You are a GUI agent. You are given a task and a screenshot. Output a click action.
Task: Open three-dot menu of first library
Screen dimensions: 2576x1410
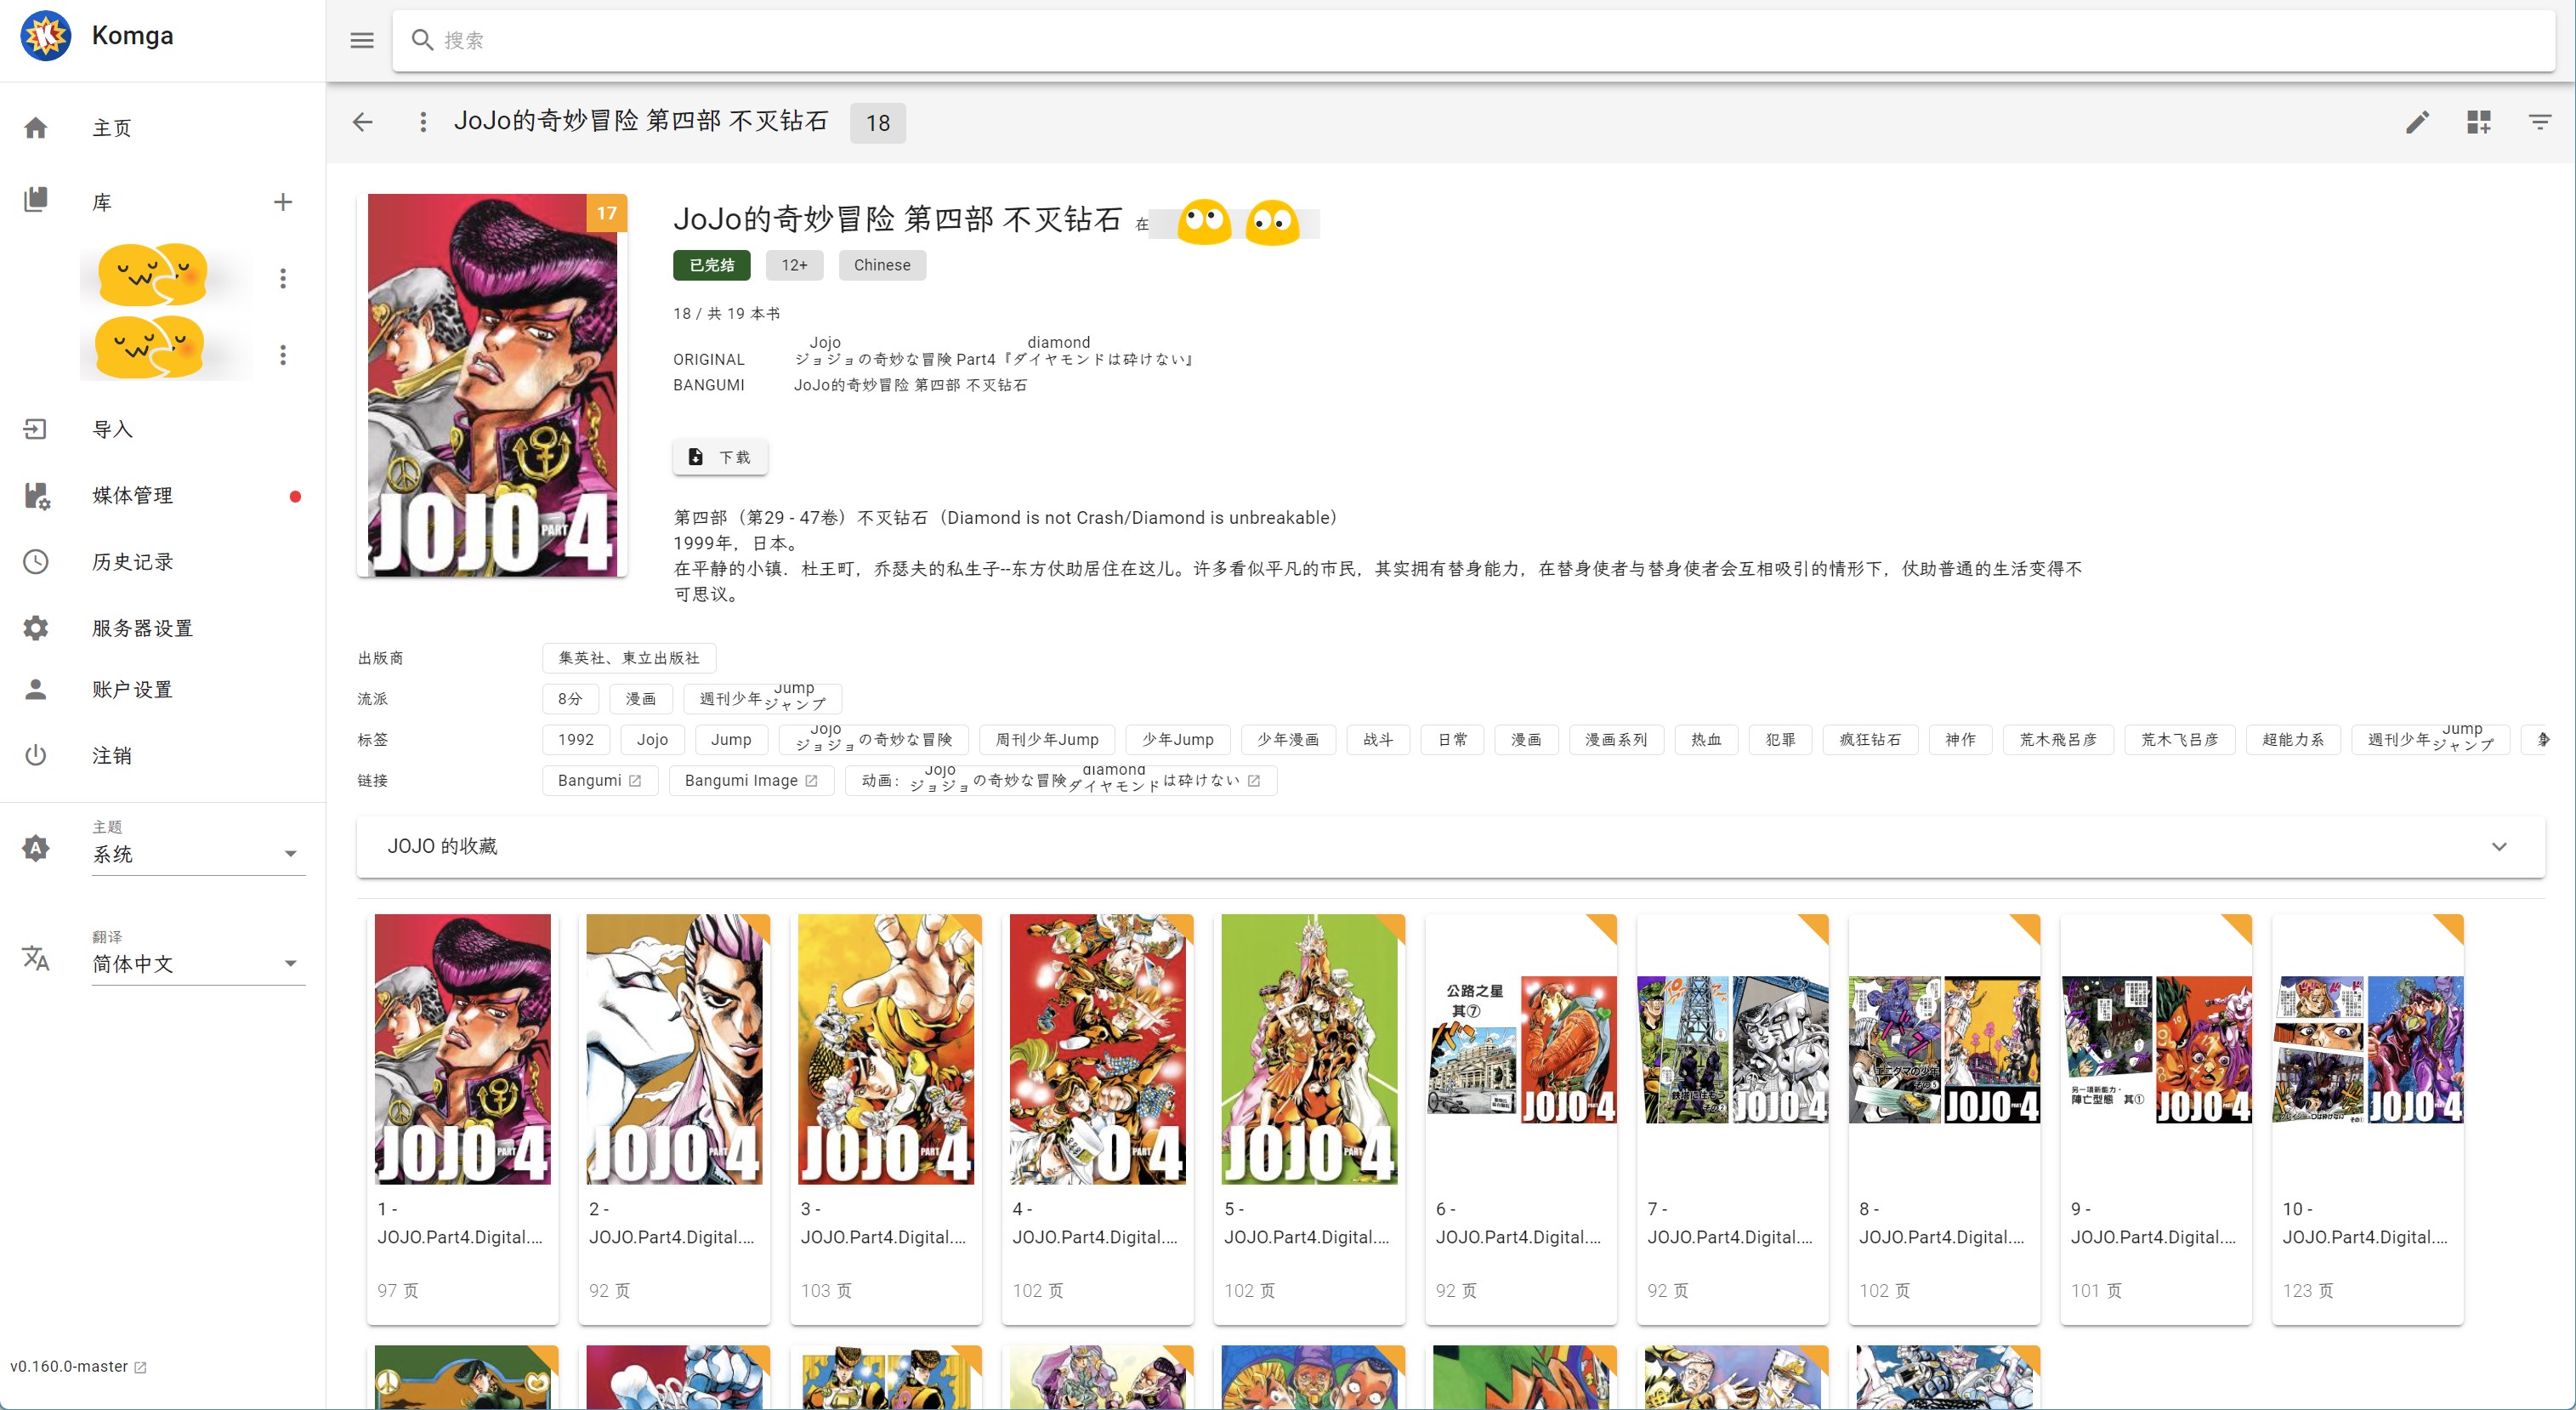tap(283, 278)
